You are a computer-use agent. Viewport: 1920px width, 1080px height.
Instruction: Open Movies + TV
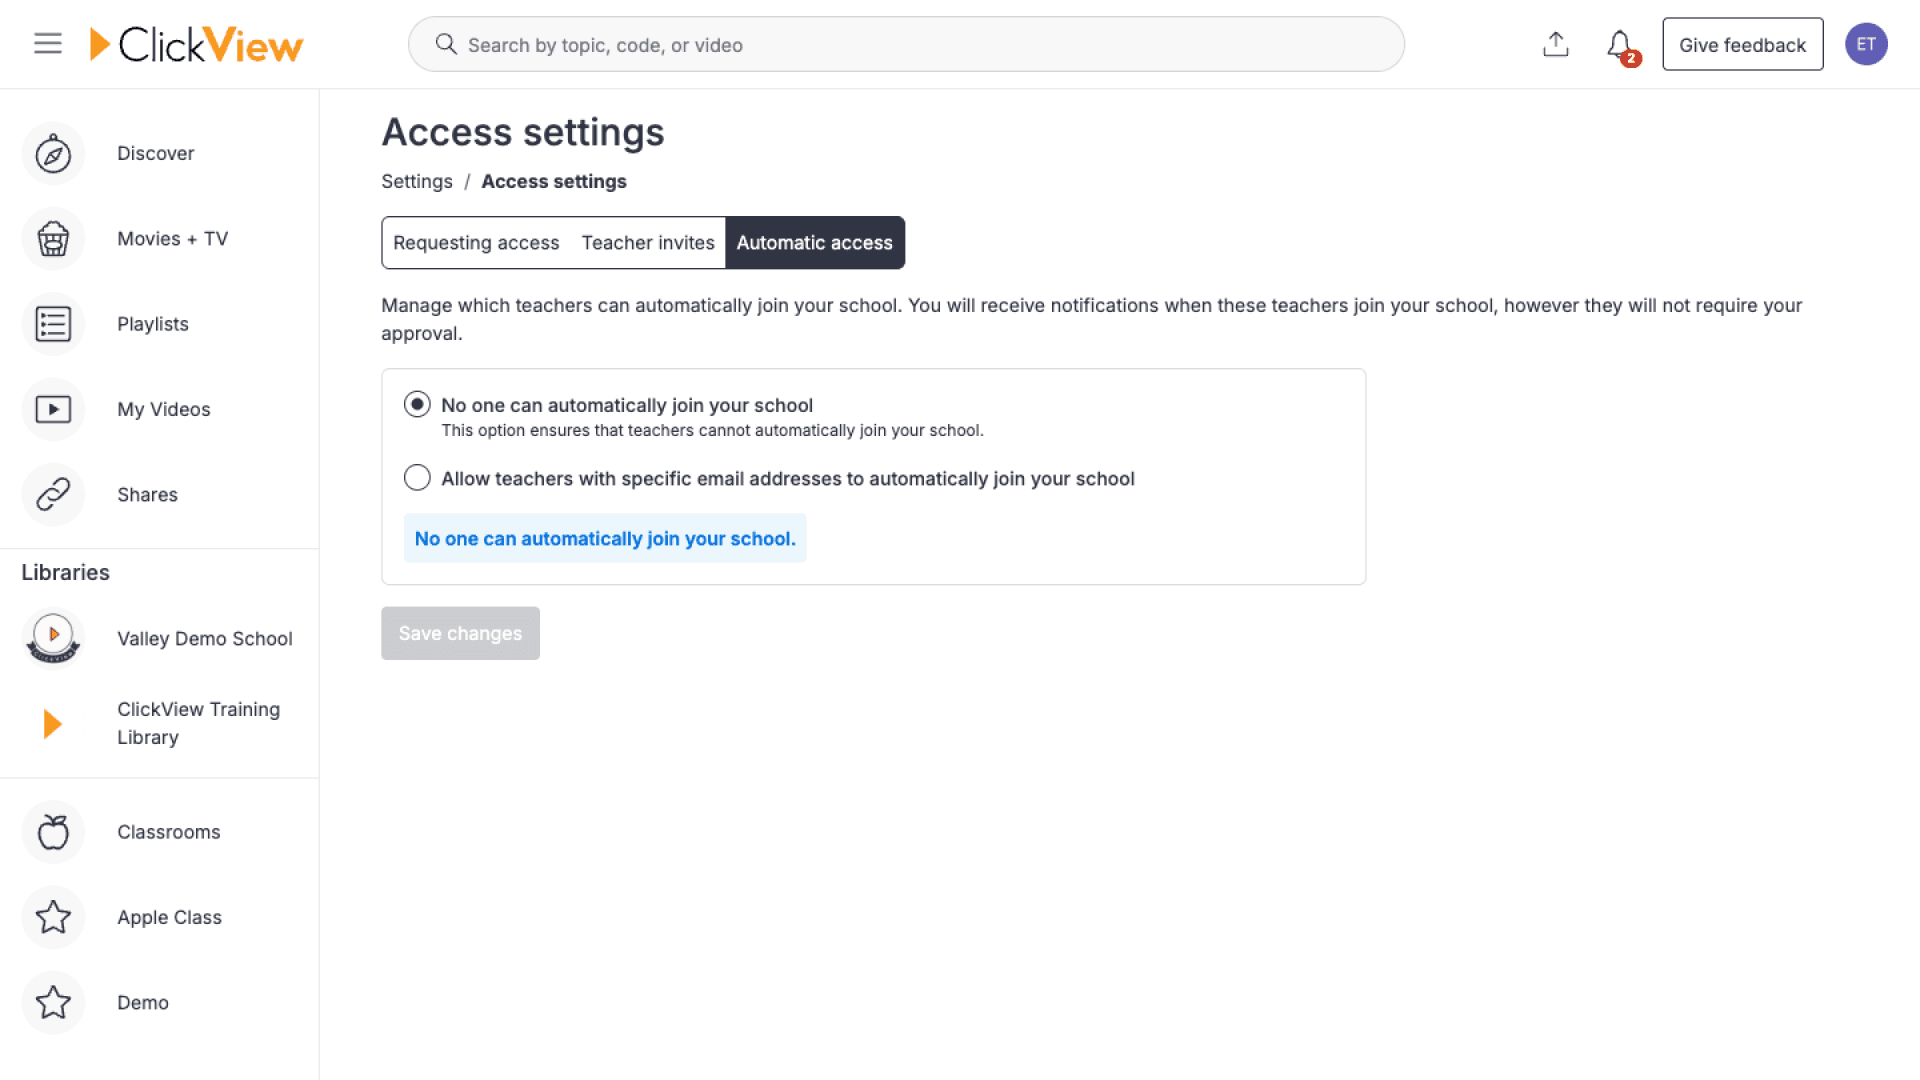pyautogui.click(x=172, y=238)
